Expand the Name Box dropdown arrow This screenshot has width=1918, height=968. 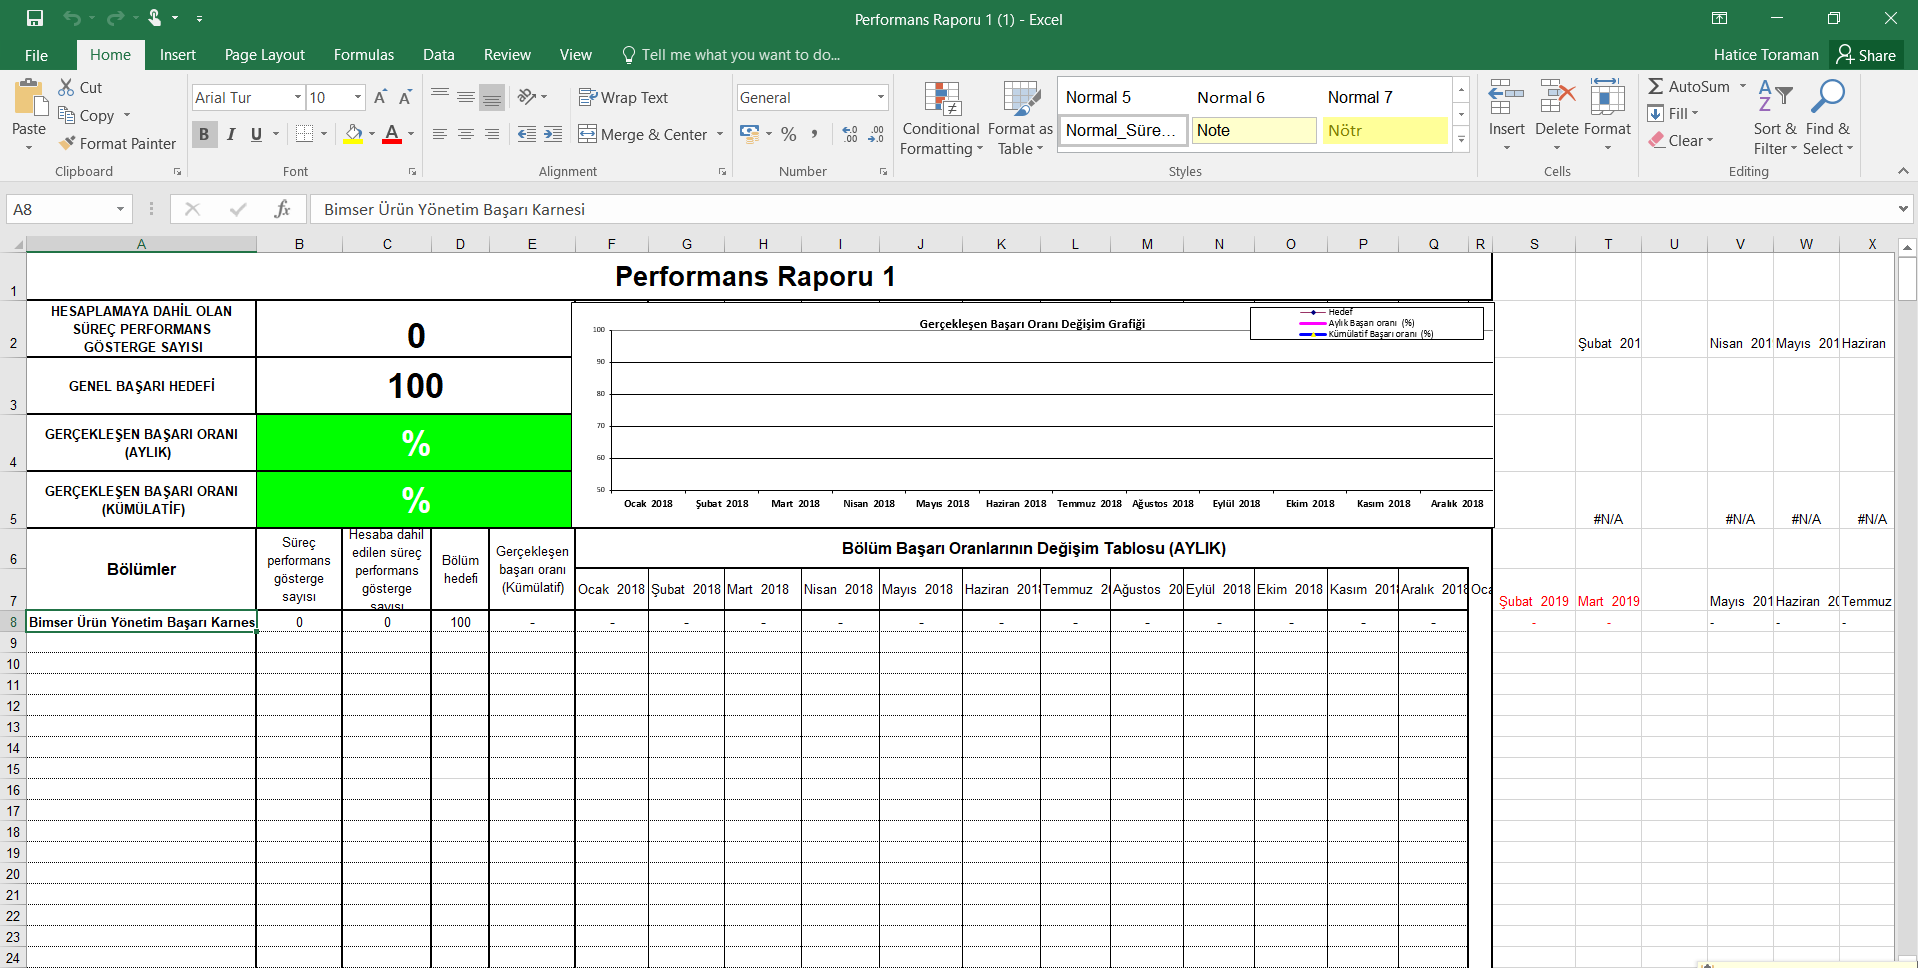tap(120, 209)
